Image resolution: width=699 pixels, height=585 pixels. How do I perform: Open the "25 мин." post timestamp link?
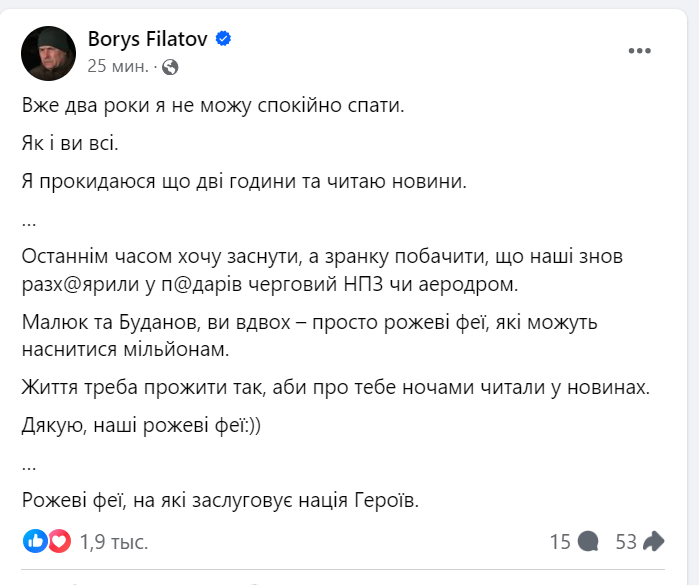[118, 67]
